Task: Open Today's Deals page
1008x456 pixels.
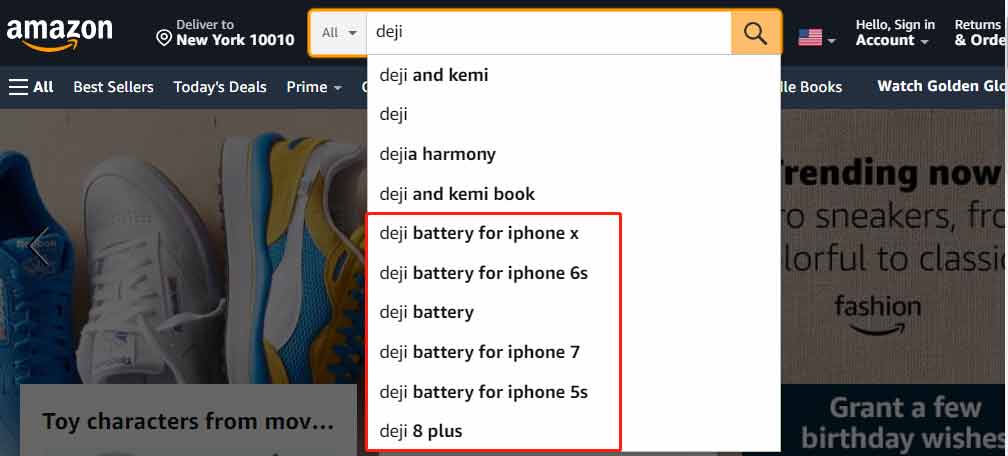Action: tap(220, 87)
